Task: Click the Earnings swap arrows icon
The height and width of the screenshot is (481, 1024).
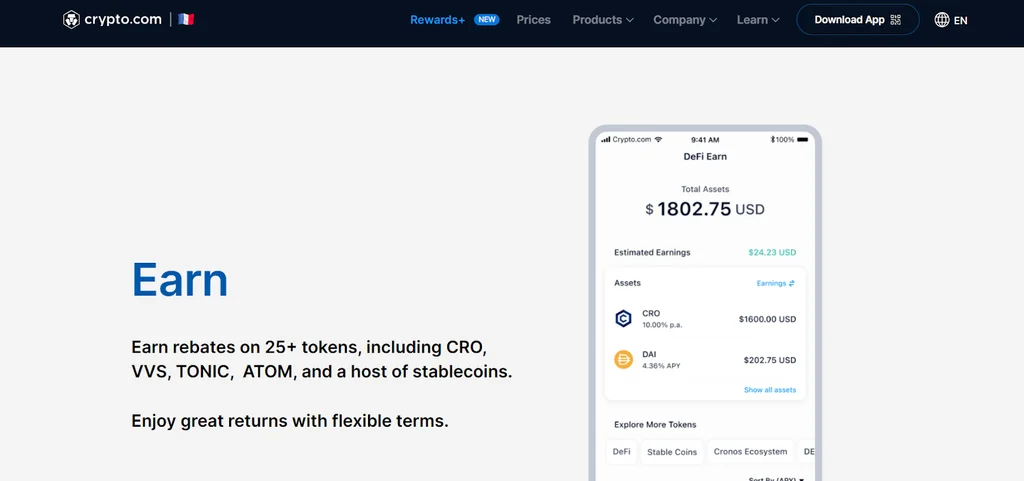Action: point(792,283)
